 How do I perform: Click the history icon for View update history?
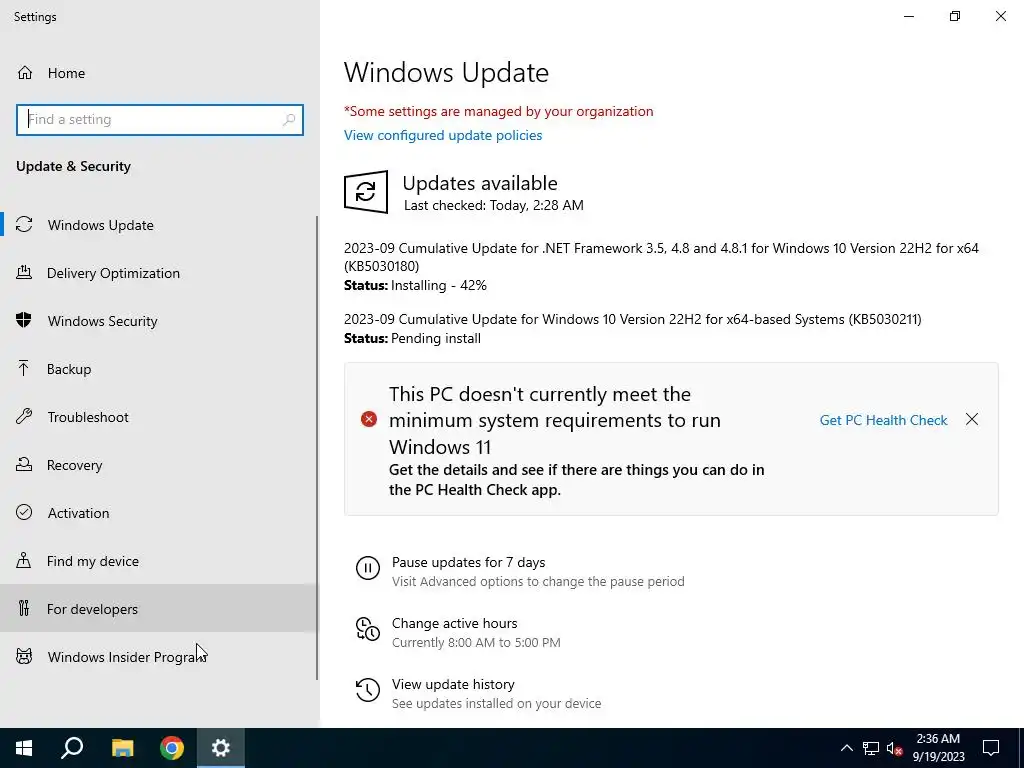(368, 690)
